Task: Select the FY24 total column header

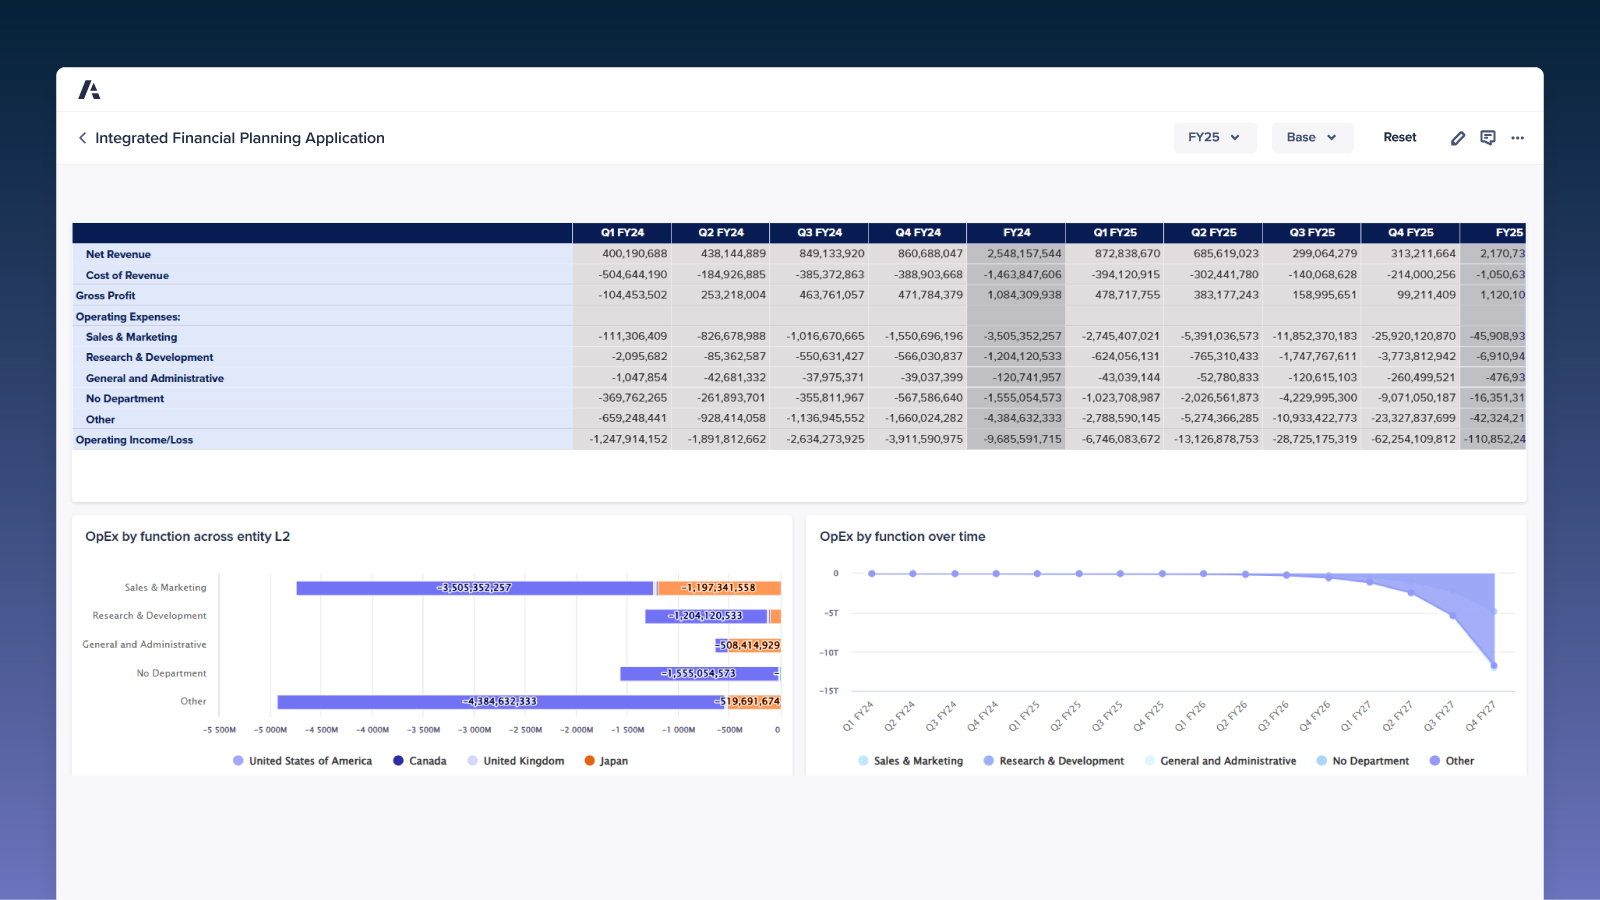Action: (x=1016, y=233)
